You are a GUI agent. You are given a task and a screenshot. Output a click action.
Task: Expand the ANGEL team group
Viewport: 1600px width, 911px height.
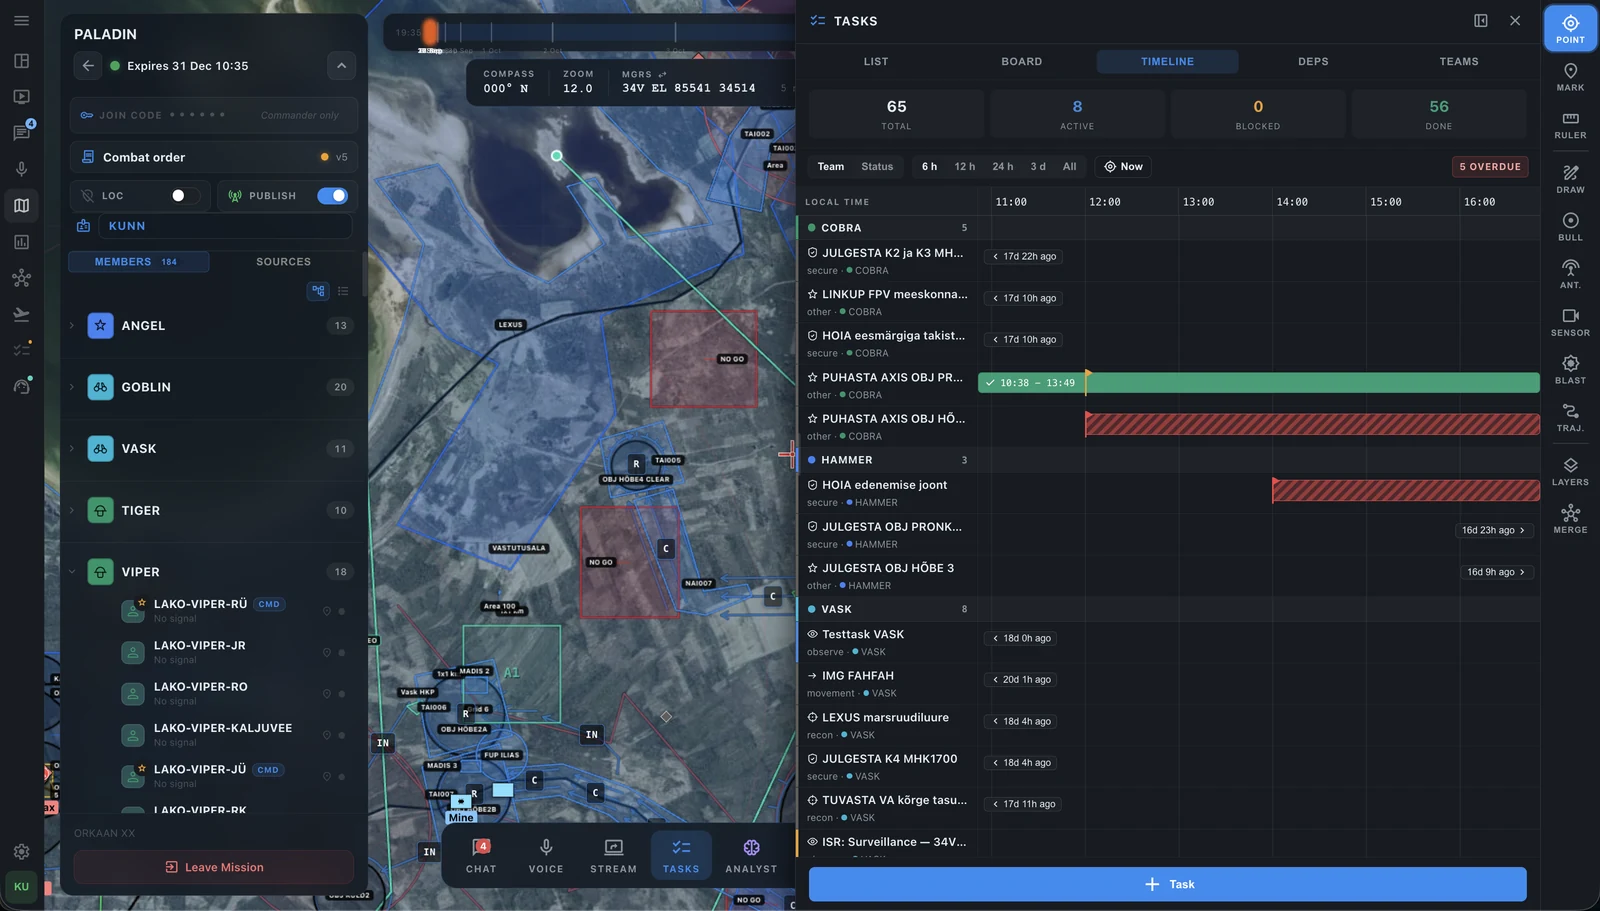72,326
